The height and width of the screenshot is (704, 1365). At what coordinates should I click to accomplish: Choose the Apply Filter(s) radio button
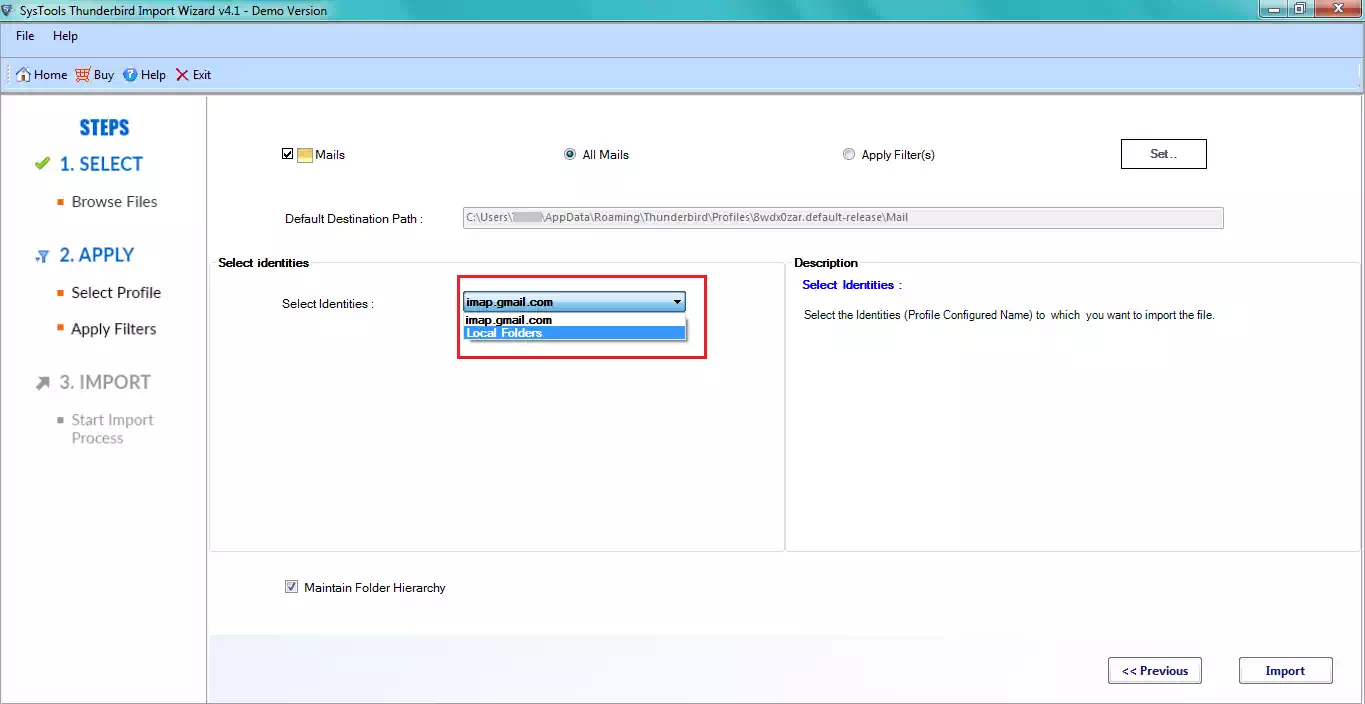(849, 155)
